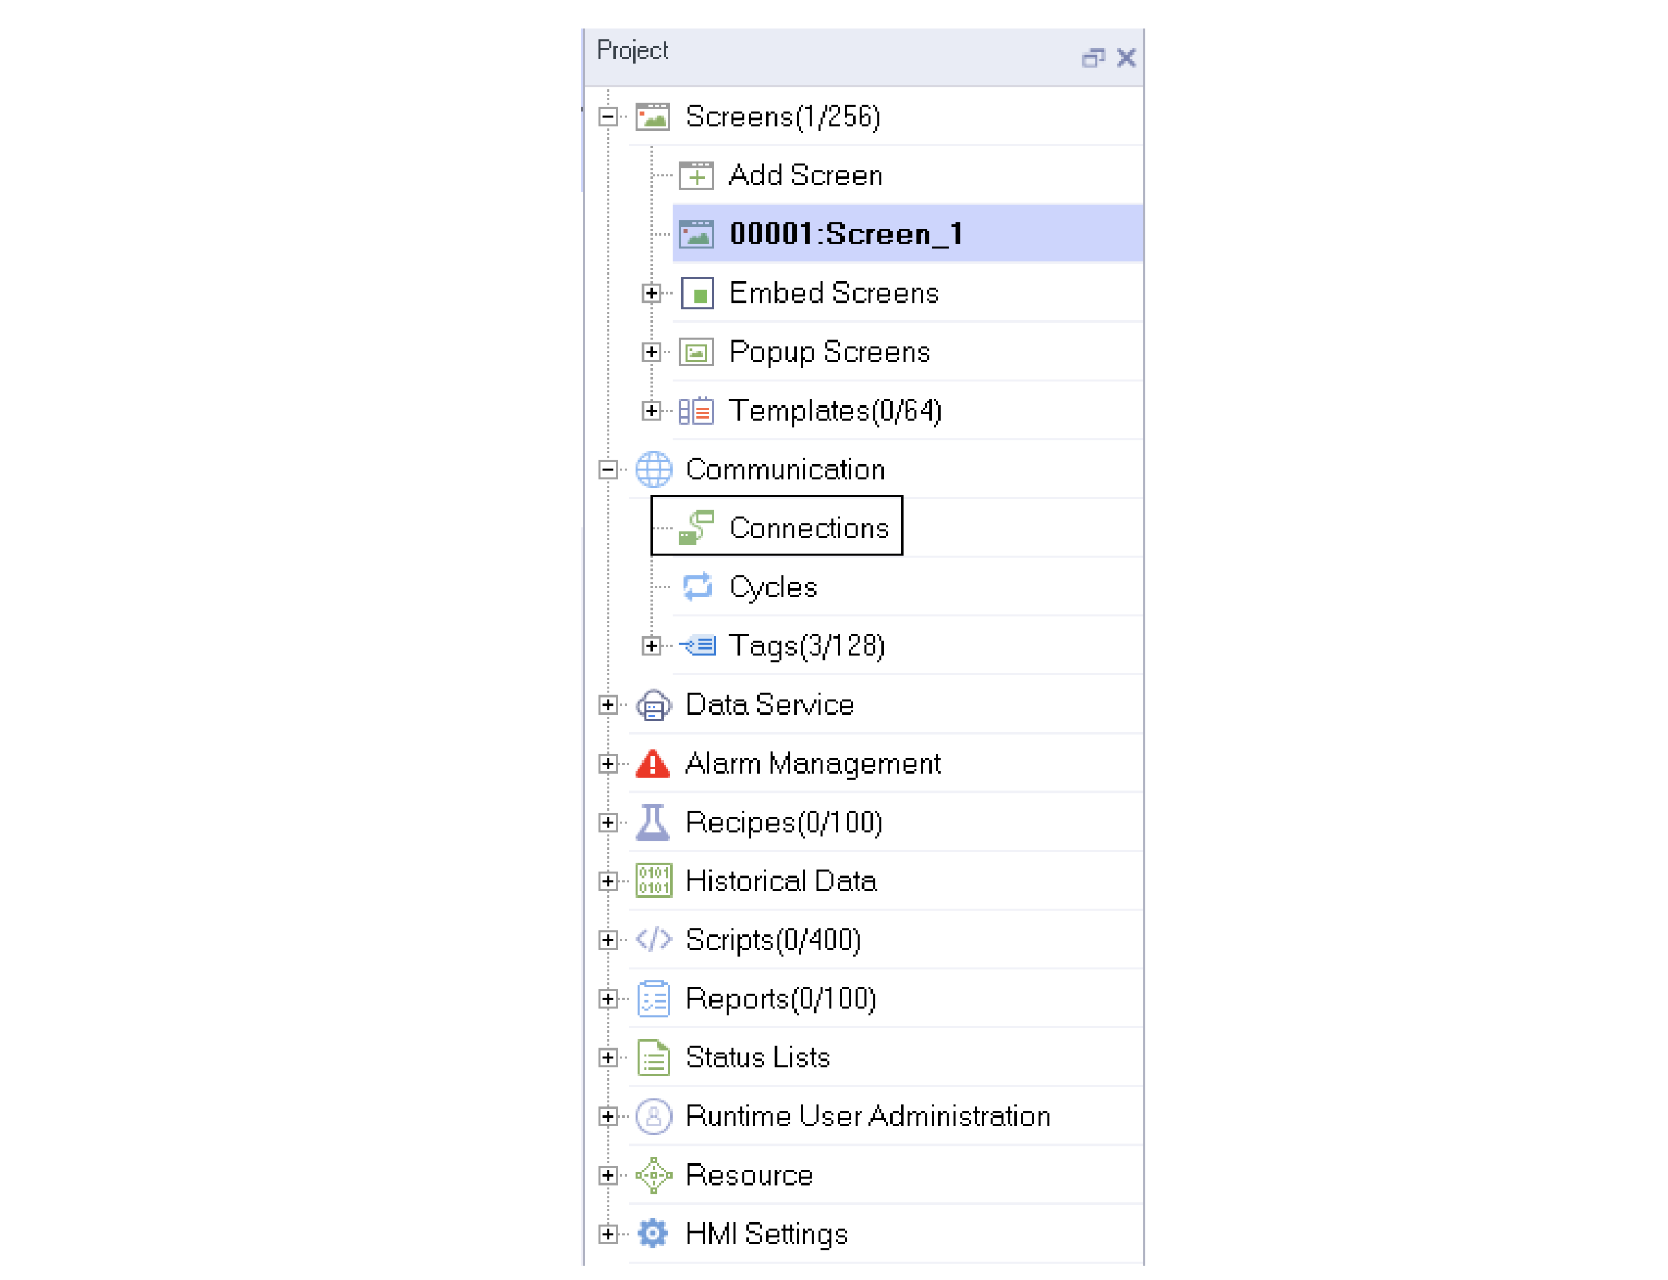This screenshot has height=1280, width=1668.
Task: Click the HMI Settings gear icon
Action: pos(653,1233)
